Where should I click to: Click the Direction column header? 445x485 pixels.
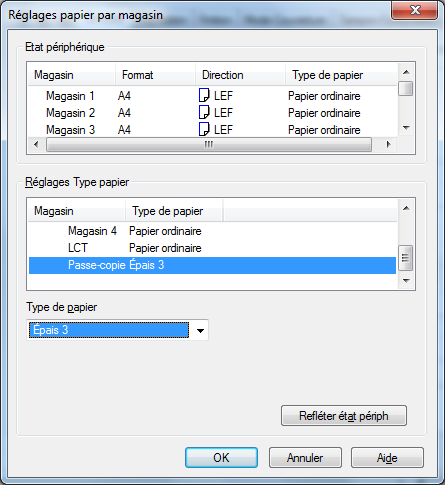pyautogui.click(x=240, y=75)
